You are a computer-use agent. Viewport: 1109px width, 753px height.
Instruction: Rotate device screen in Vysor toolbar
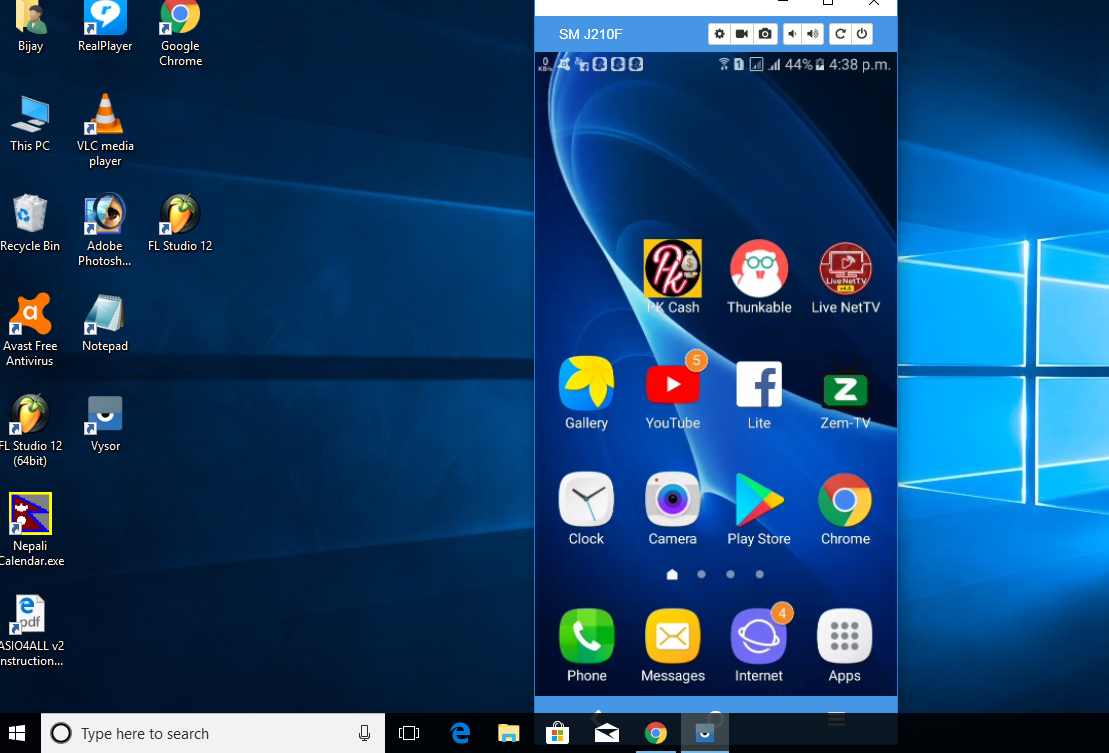pos(840,34)
